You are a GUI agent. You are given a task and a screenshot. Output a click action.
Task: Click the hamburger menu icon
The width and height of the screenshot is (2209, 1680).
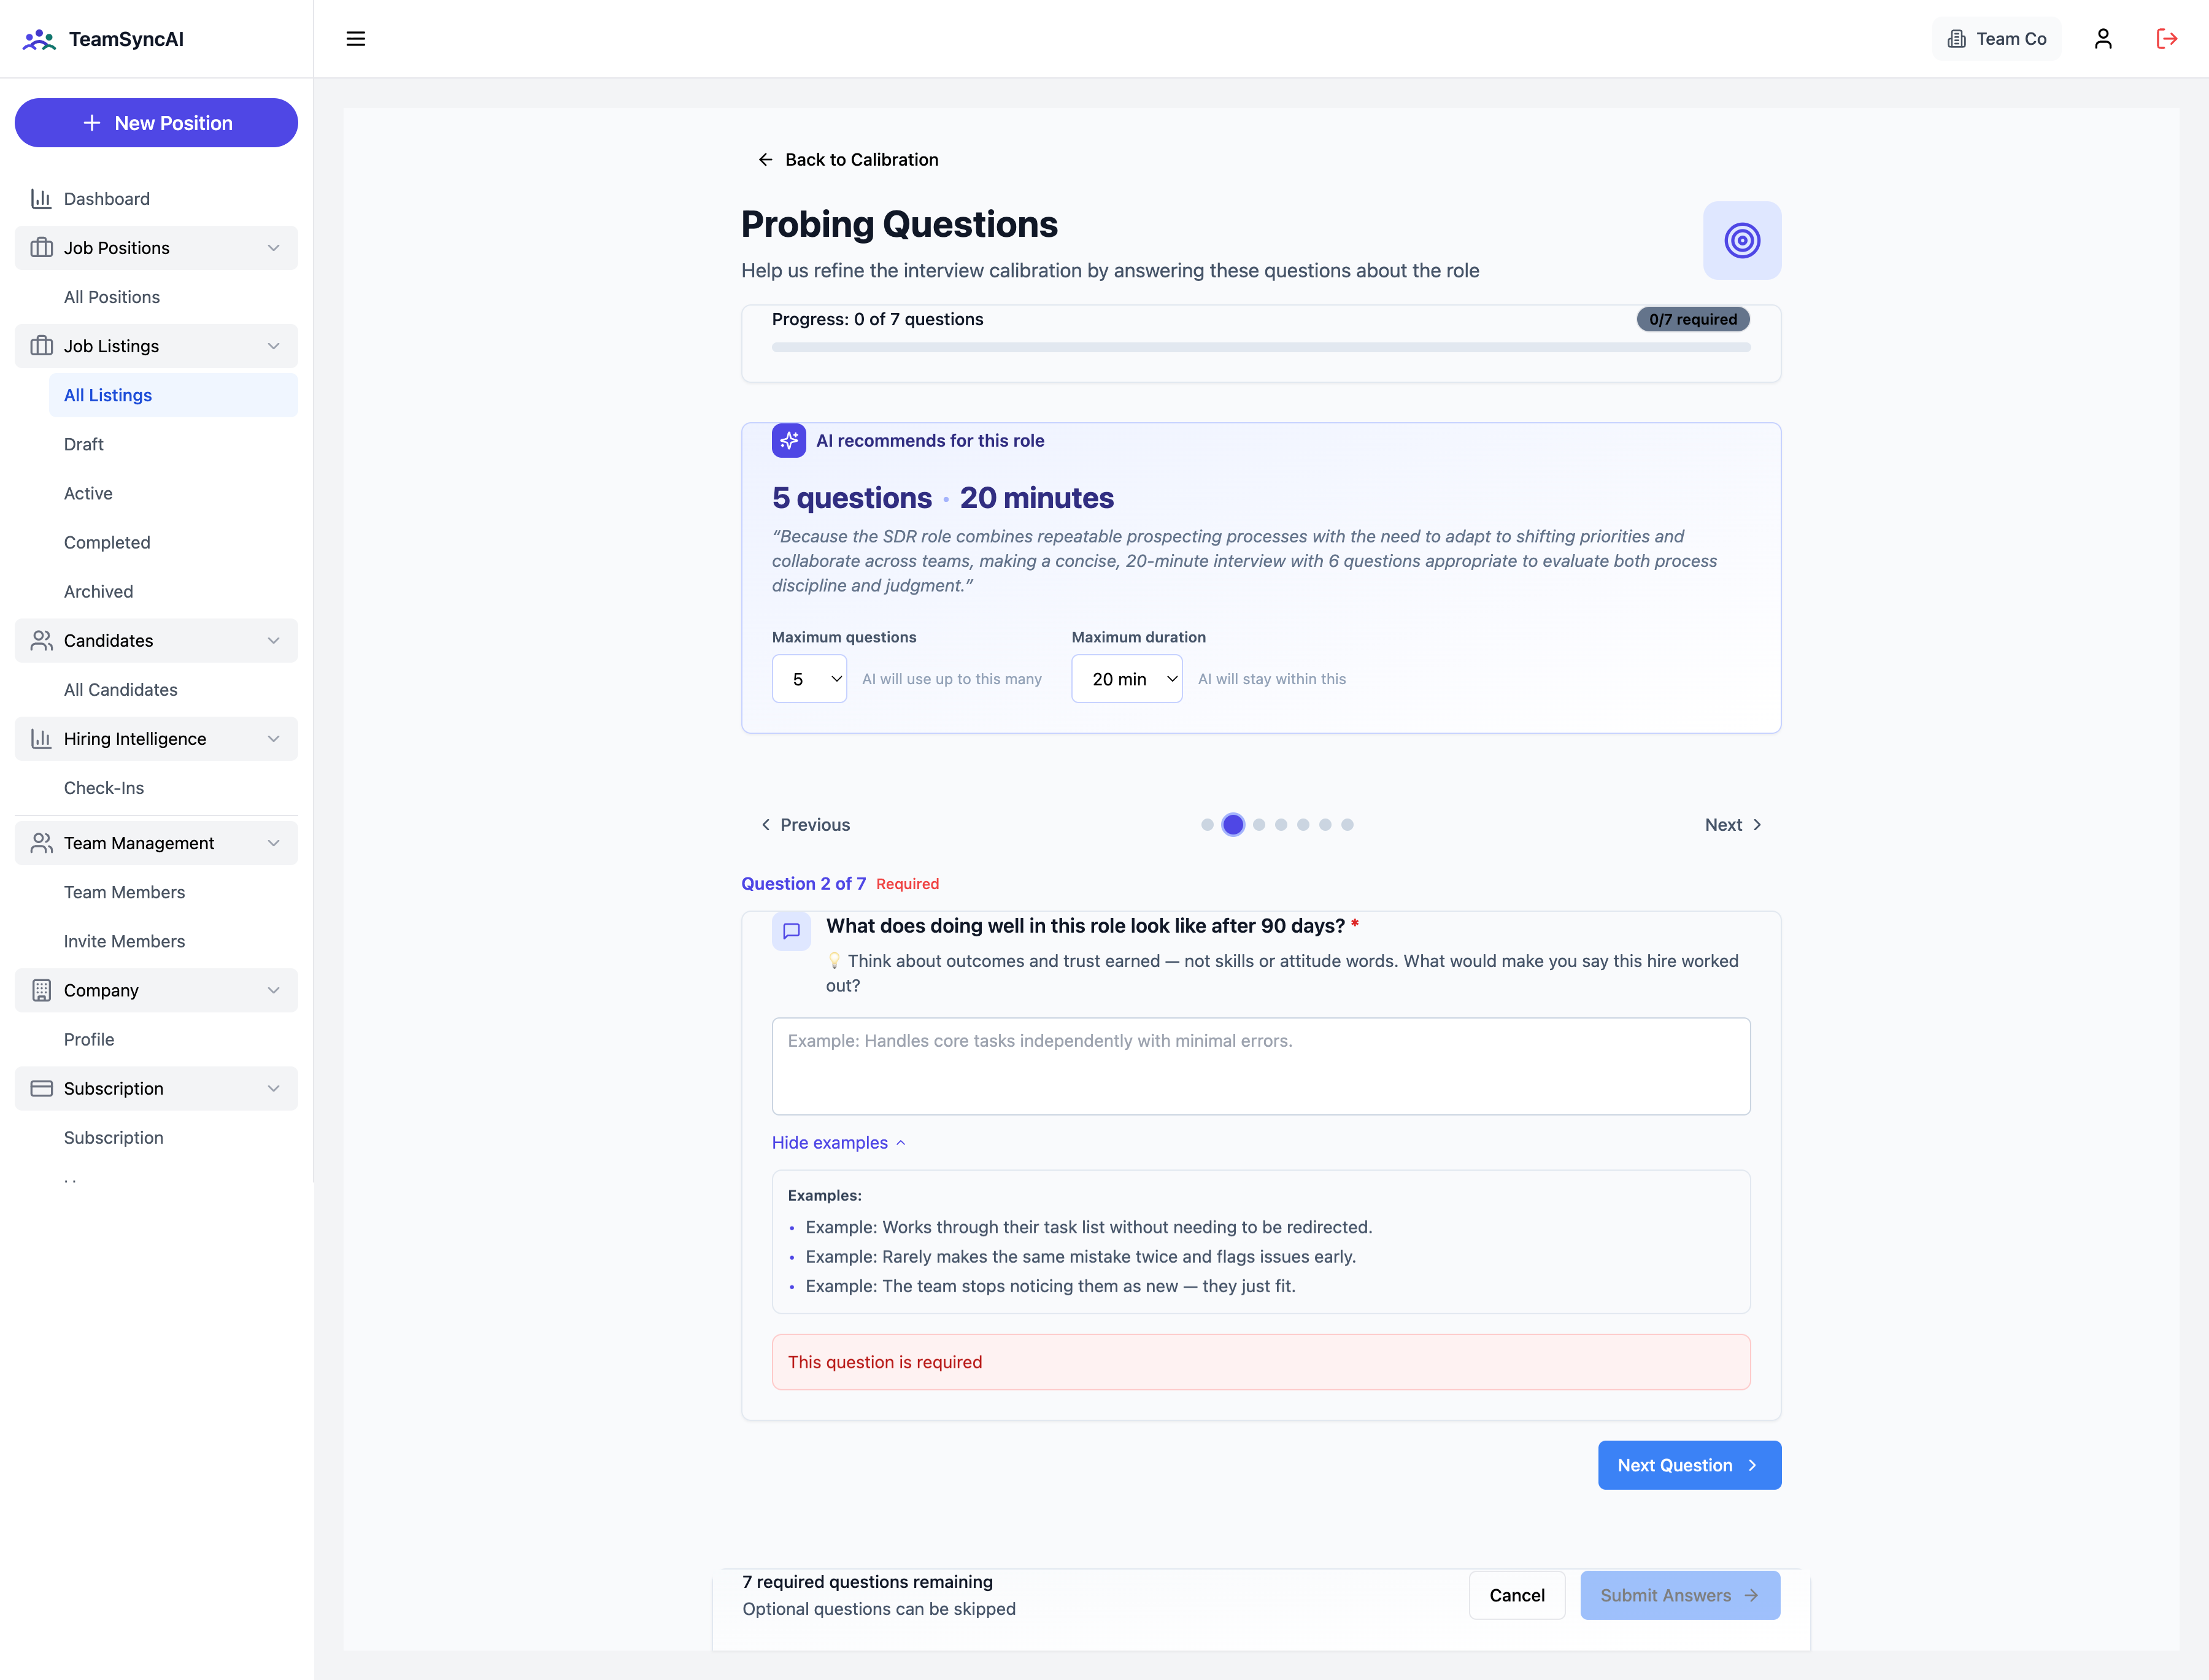355,39
